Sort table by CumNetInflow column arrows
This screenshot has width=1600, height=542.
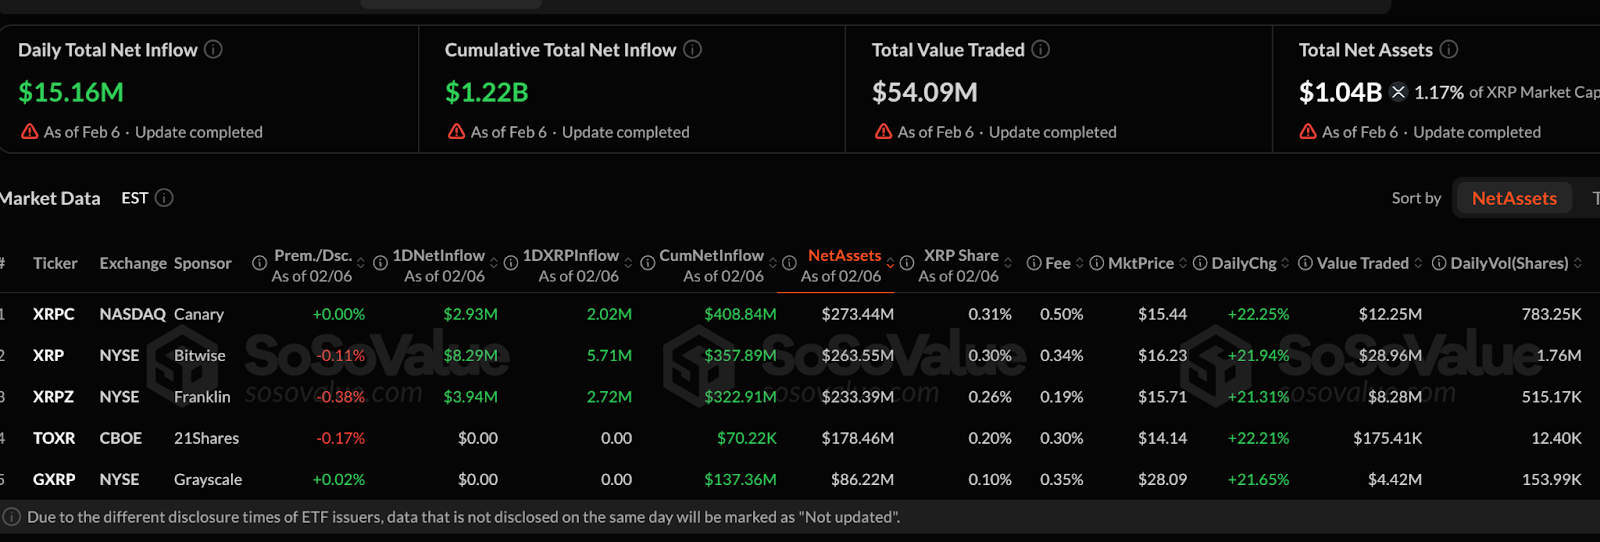773,263
